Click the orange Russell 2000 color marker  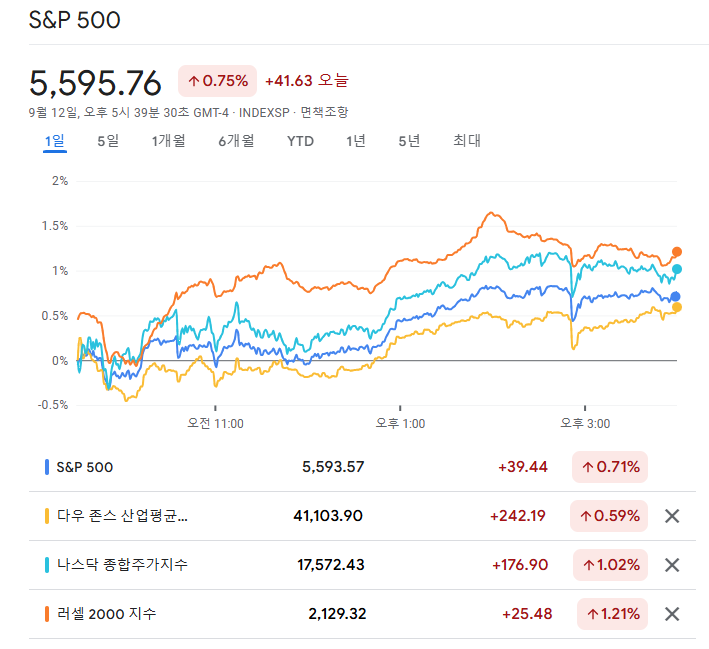point(47,614)
